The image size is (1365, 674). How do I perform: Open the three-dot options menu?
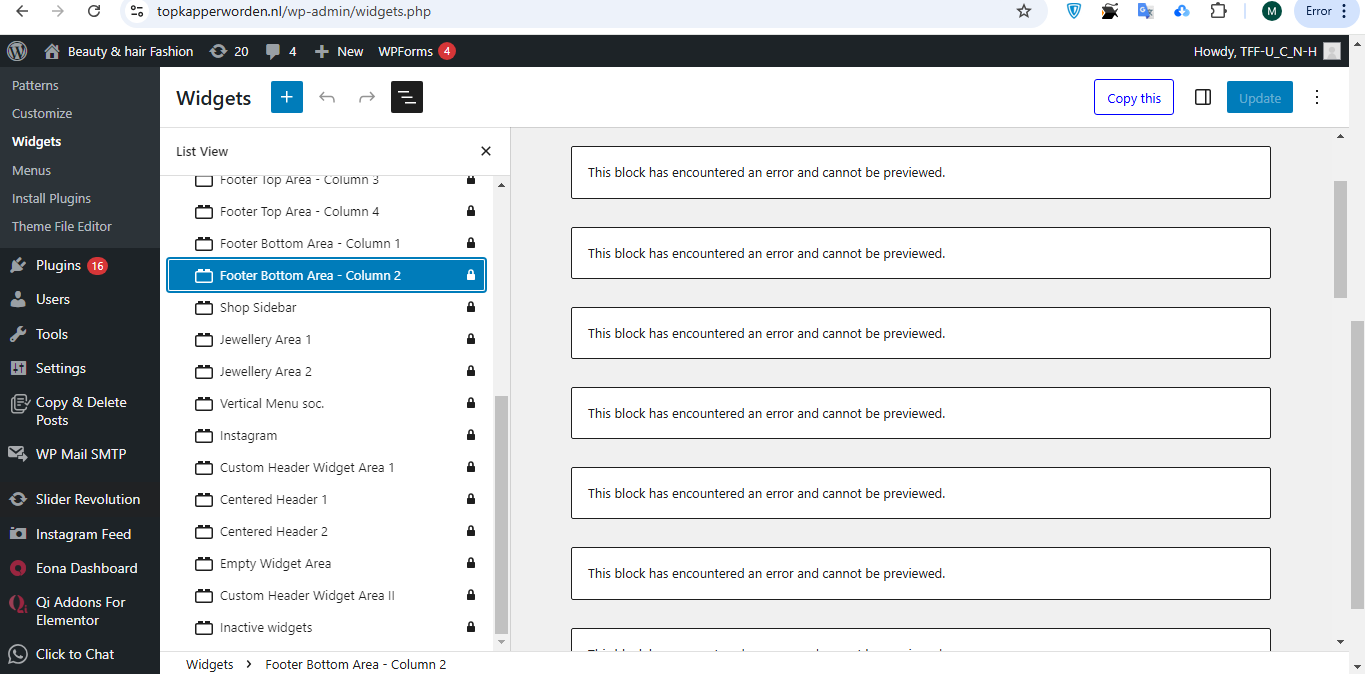[x=1317, y=97]
